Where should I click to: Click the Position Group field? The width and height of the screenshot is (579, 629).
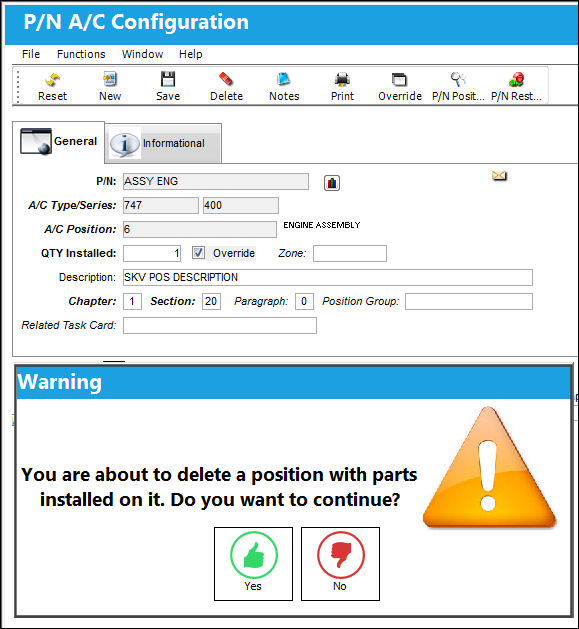[x=469, y=301]
